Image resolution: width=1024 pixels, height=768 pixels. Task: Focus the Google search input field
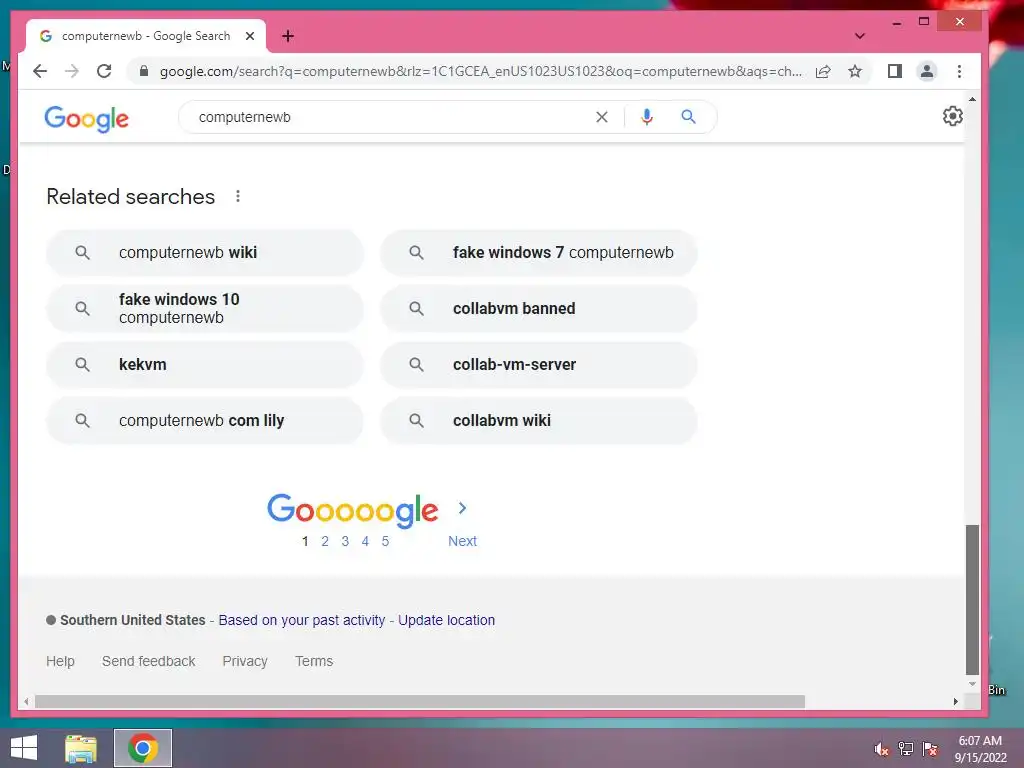click(392, 117)
